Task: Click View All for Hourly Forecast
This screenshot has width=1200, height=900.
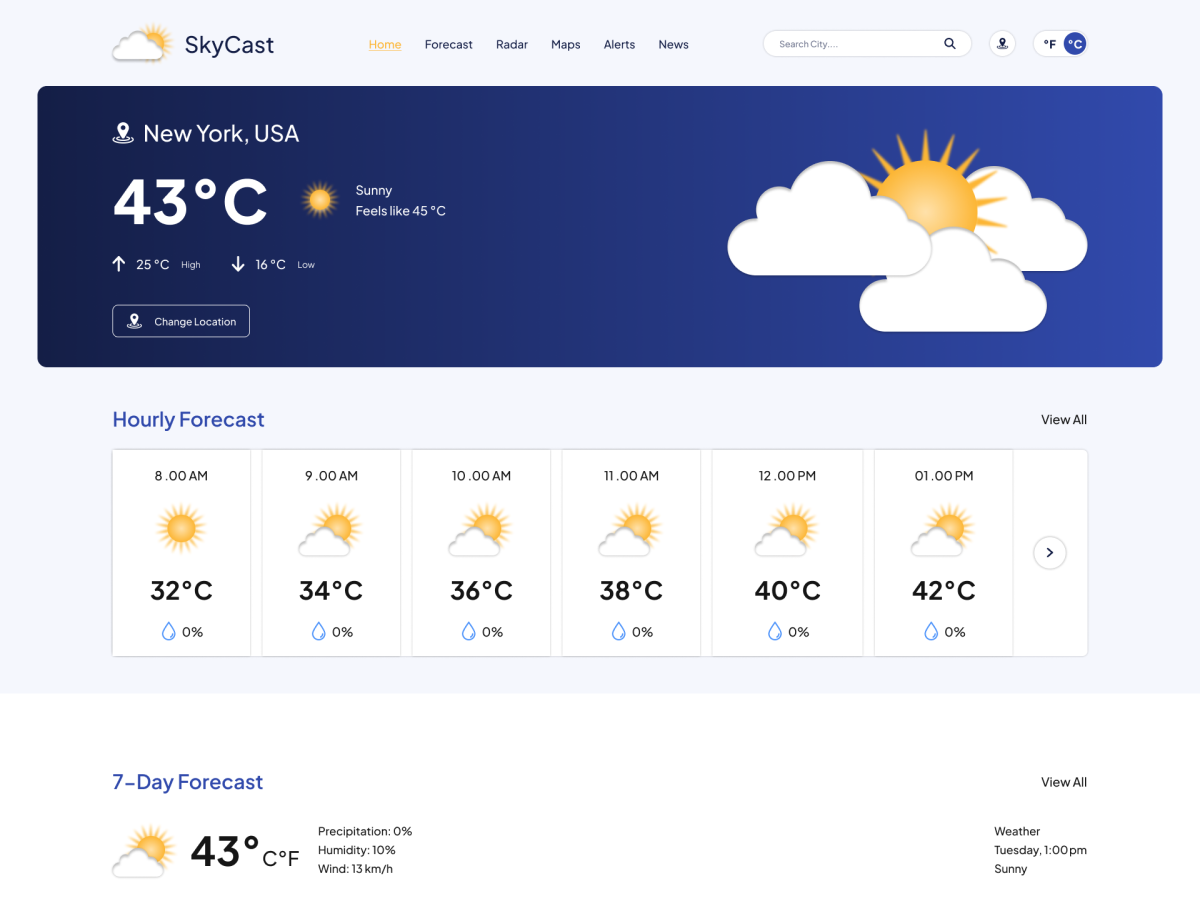Action: pos(1064,420)
